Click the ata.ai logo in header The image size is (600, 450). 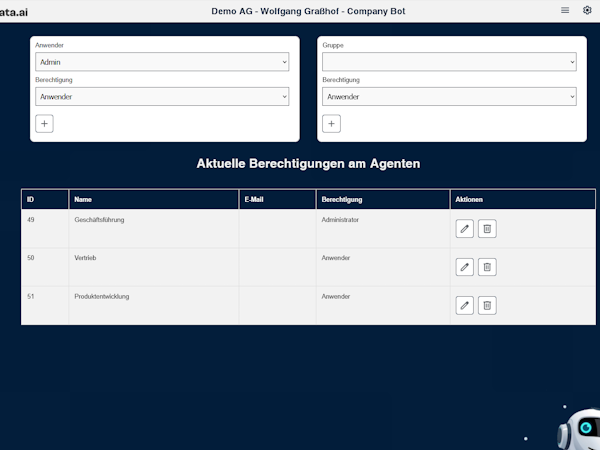click(x=14, y=10)
